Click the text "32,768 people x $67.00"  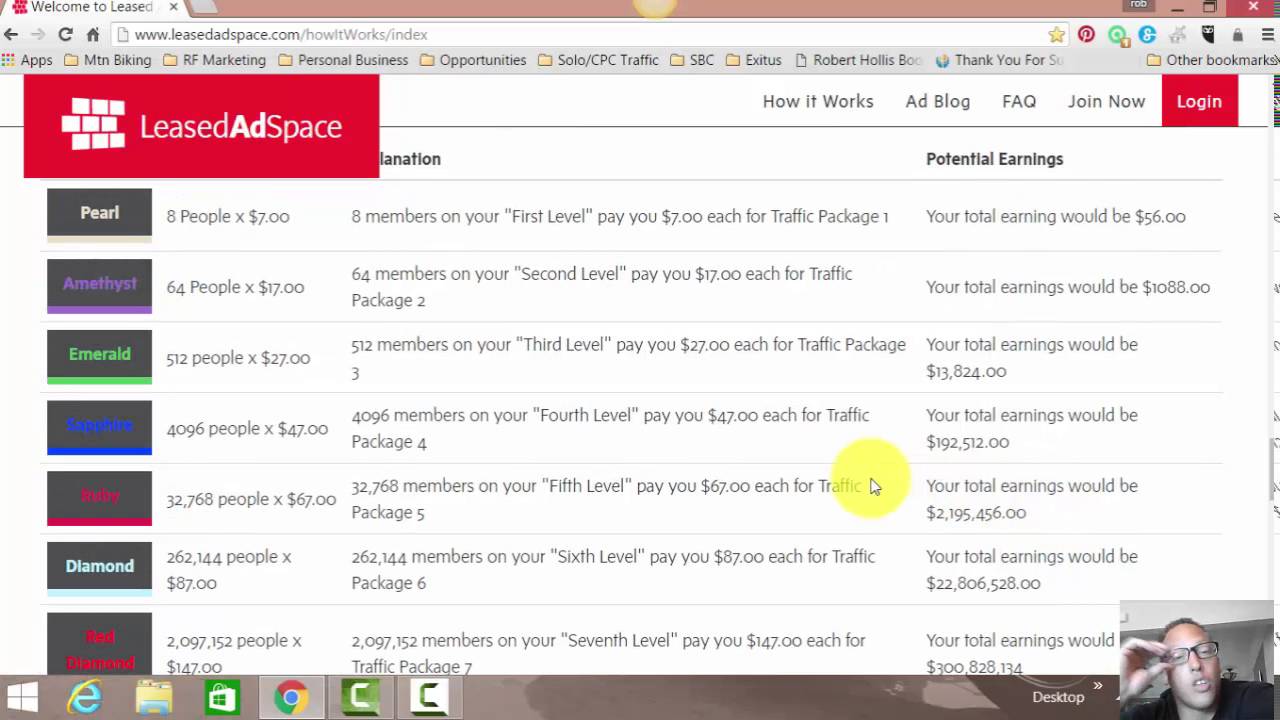click(251, 499)
